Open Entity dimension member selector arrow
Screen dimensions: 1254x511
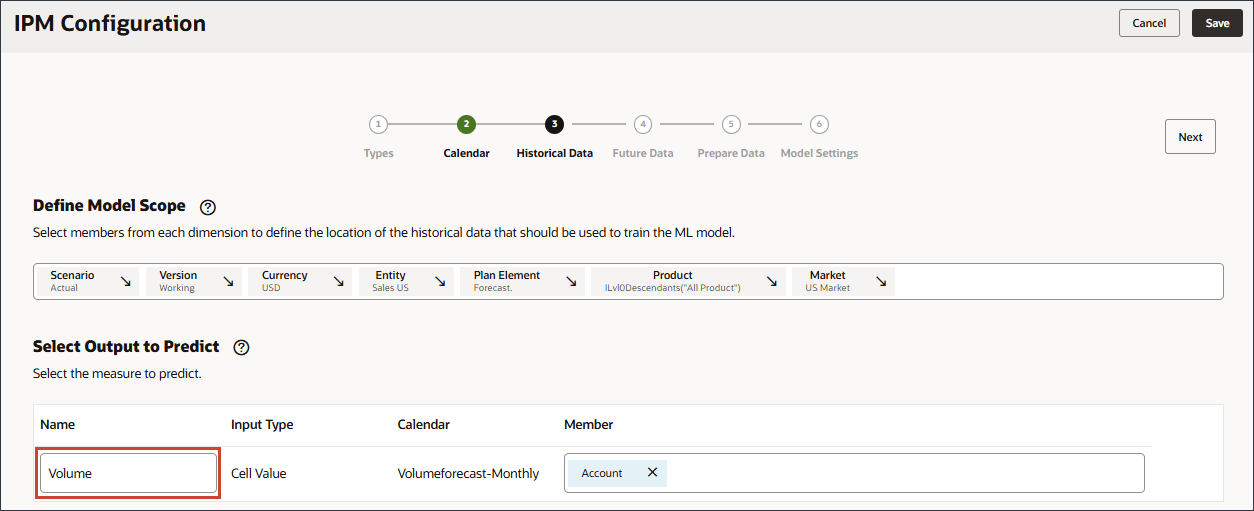(x=440, y=282)
